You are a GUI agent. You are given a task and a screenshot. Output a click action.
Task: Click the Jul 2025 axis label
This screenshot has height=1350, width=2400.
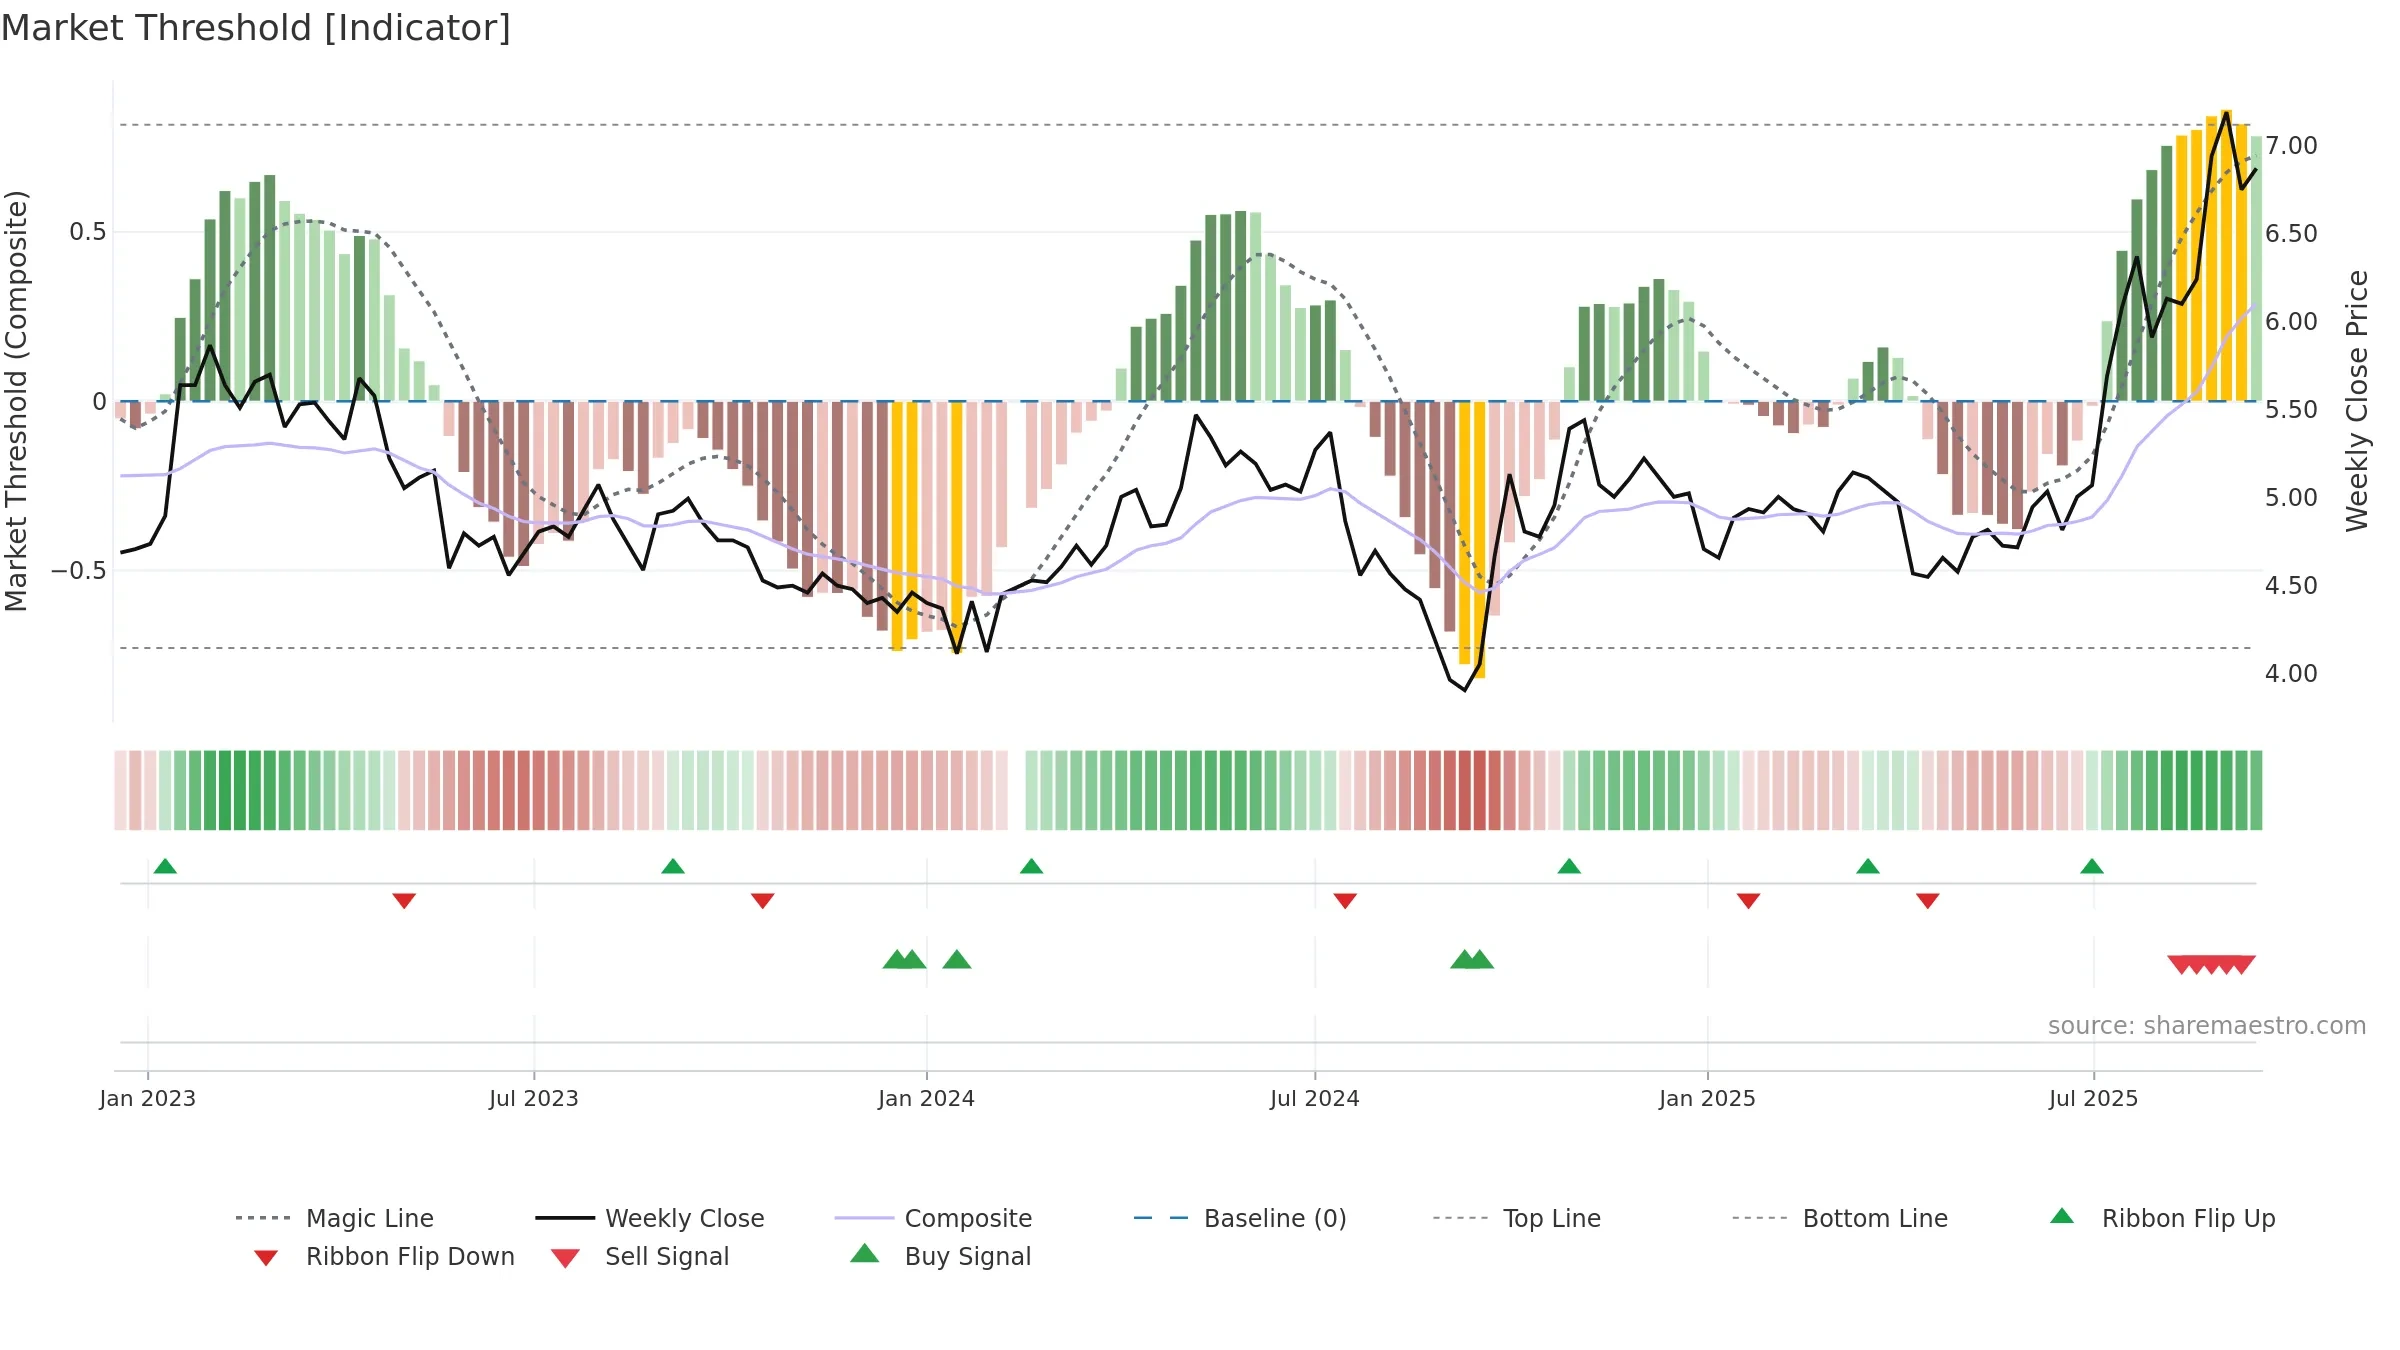tap(2093, 1099)
